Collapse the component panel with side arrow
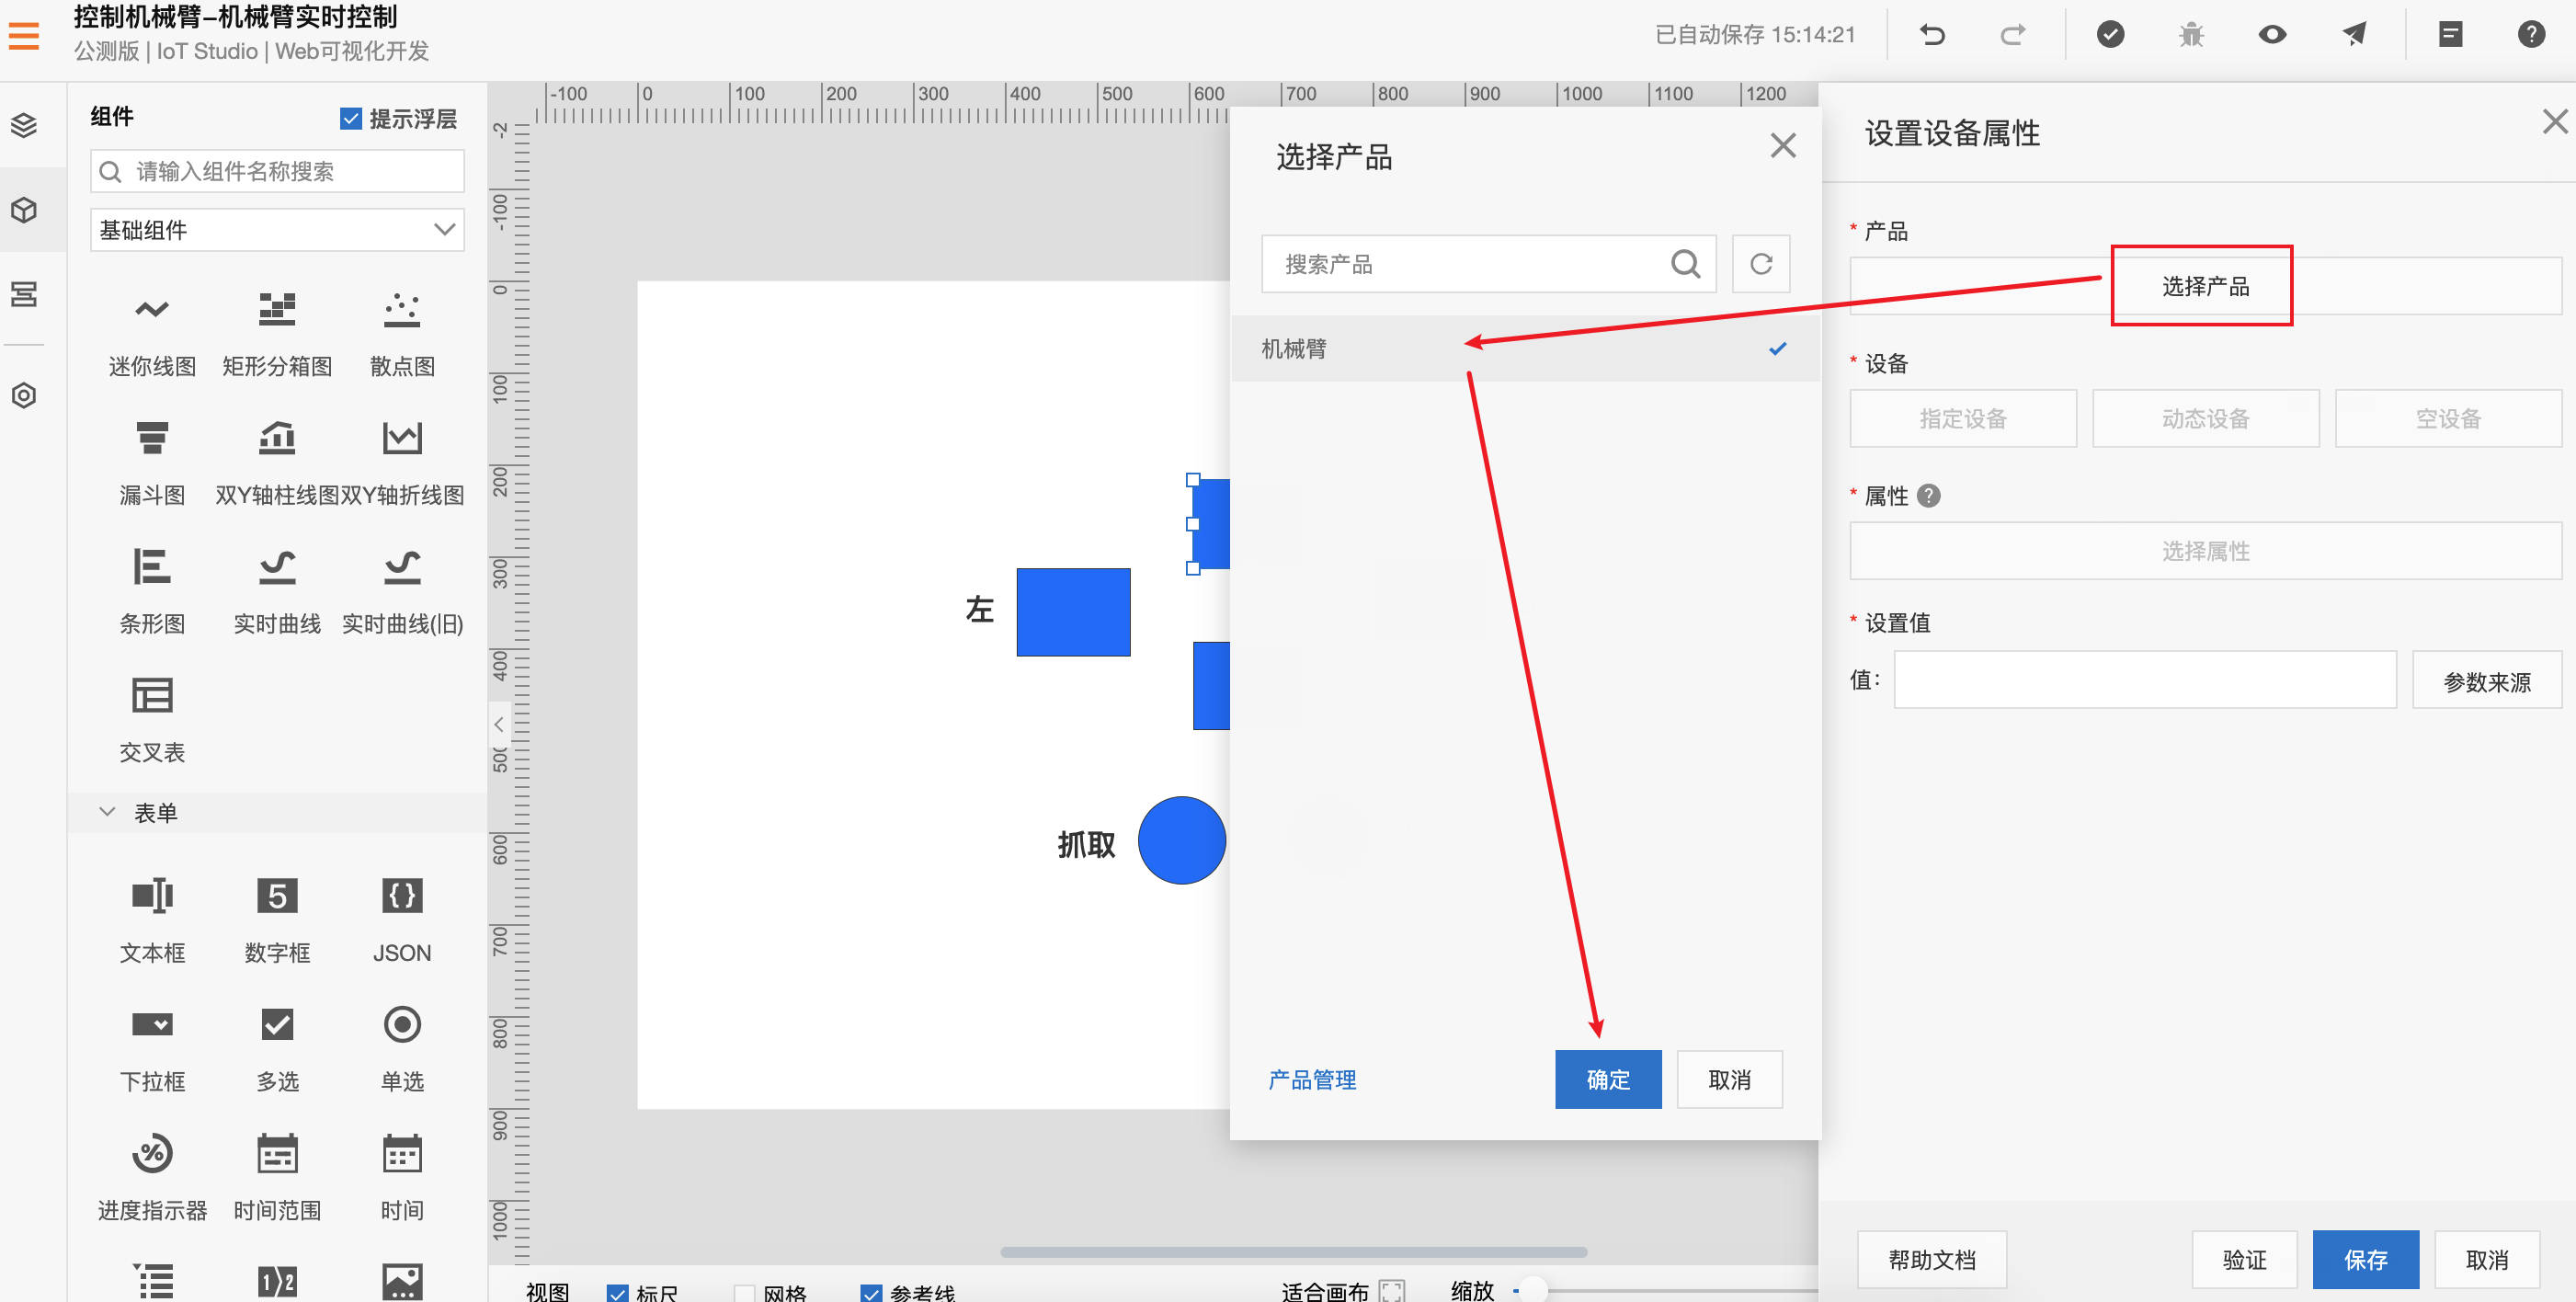The image size is (2576, 1302). click(x=498, y=724)
